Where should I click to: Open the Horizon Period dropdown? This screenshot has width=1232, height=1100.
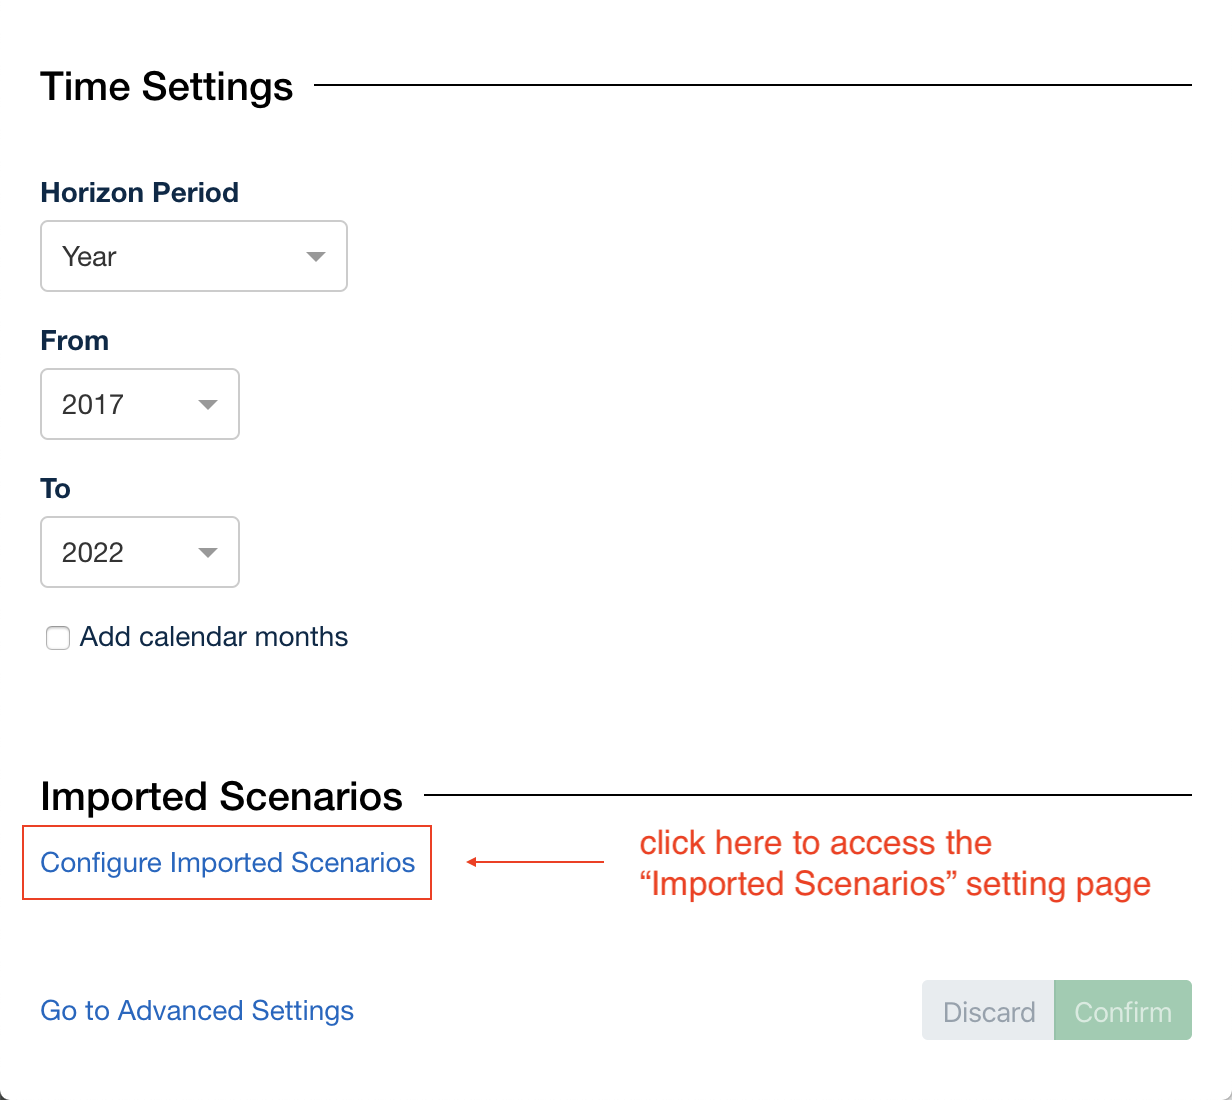pos(193,256)
